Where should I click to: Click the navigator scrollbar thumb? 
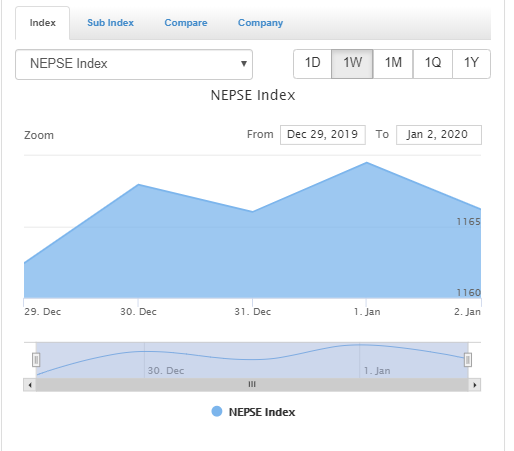tap(252, 385)
